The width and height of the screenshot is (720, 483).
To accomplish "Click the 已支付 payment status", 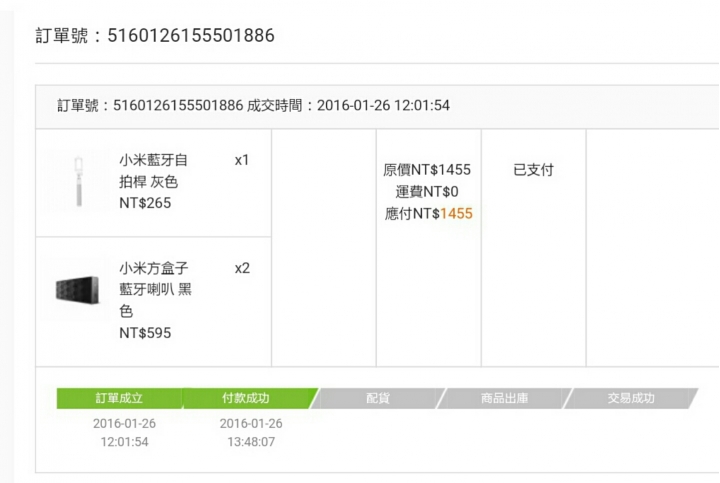I will pos(533,169).
